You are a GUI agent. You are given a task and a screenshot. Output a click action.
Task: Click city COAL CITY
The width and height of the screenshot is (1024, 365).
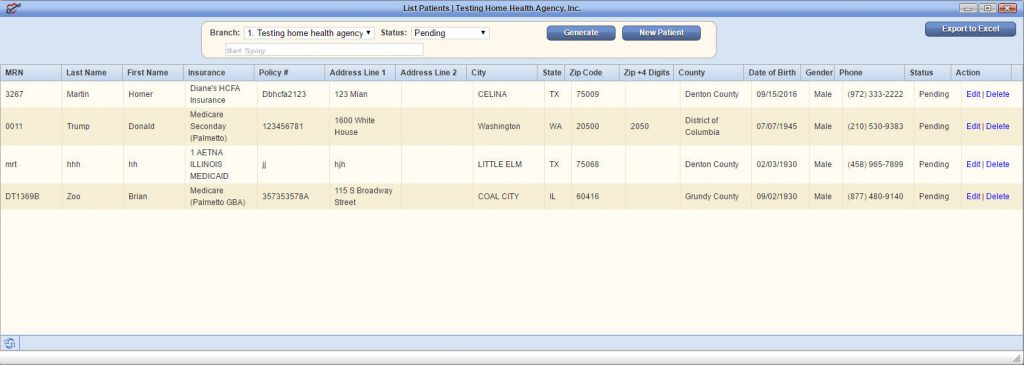pos(498,197)
